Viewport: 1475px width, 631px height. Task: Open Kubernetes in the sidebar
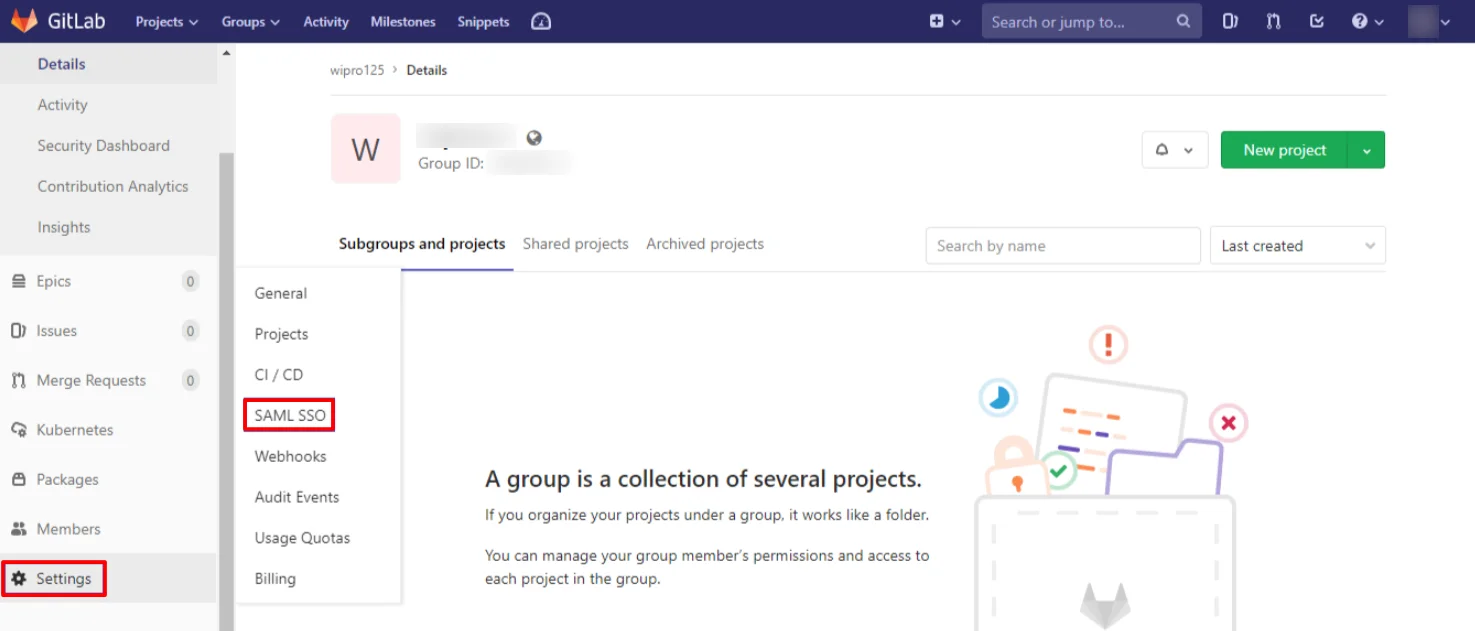(74, 430)
